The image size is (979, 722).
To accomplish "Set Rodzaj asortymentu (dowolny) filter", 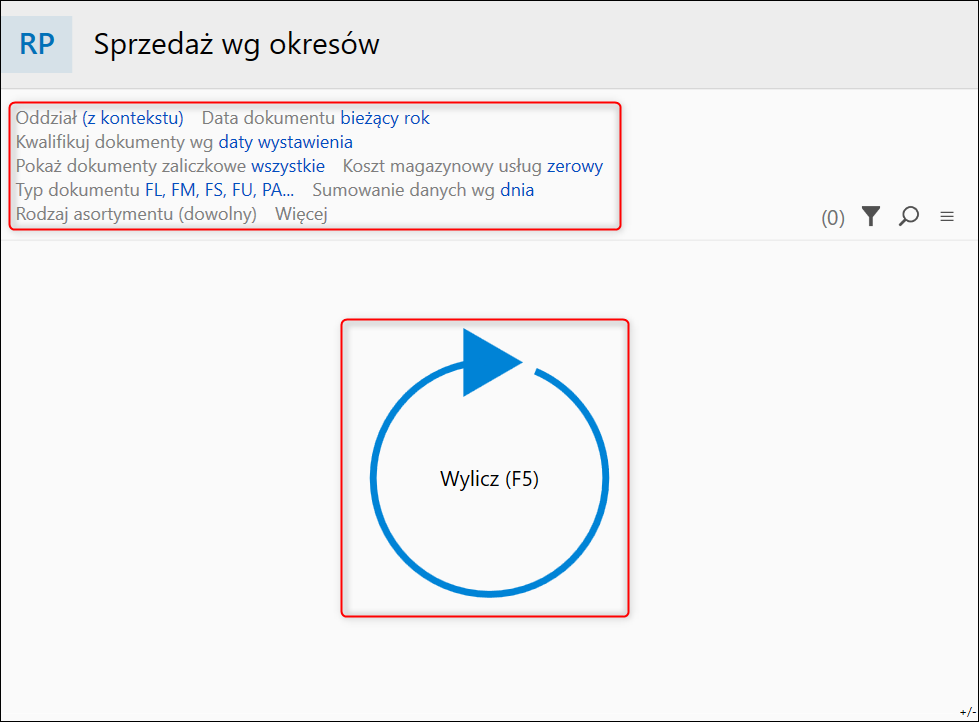I will click(x=136, y=214).
